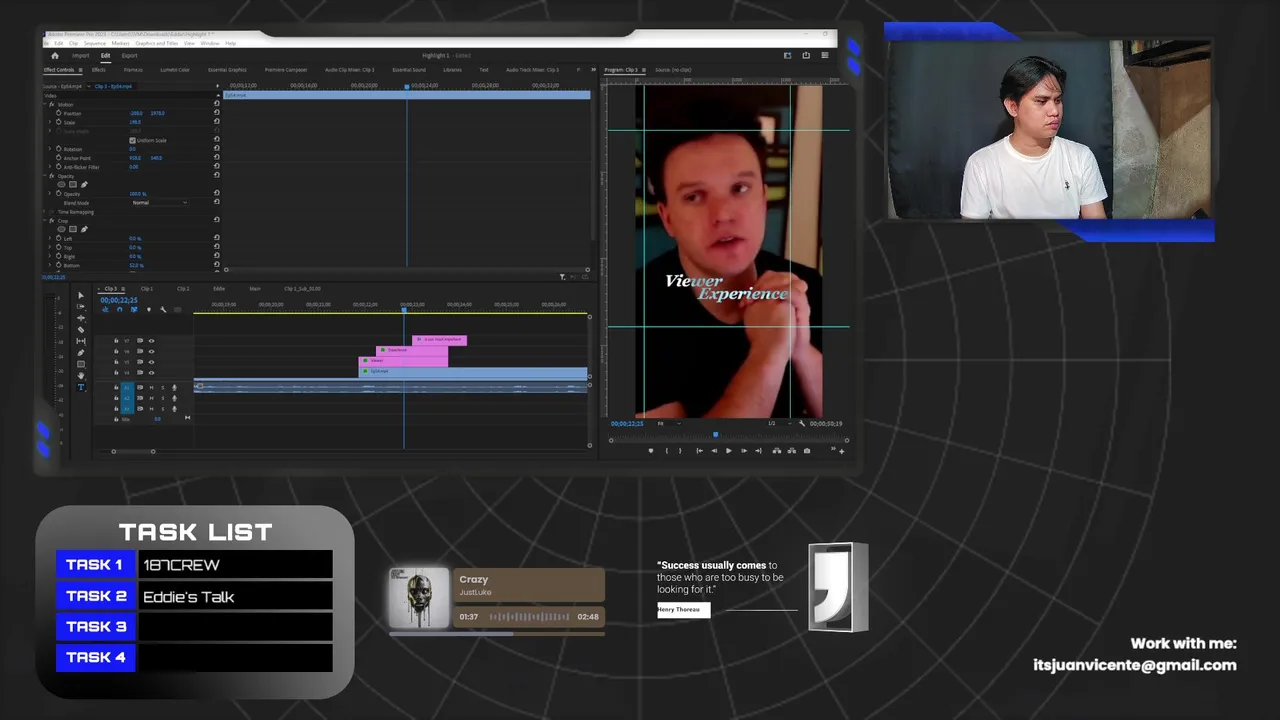This screenshot has height=720, width=1280.
Task: Switch to the Export workspace tab
Action: pos(129,56)
